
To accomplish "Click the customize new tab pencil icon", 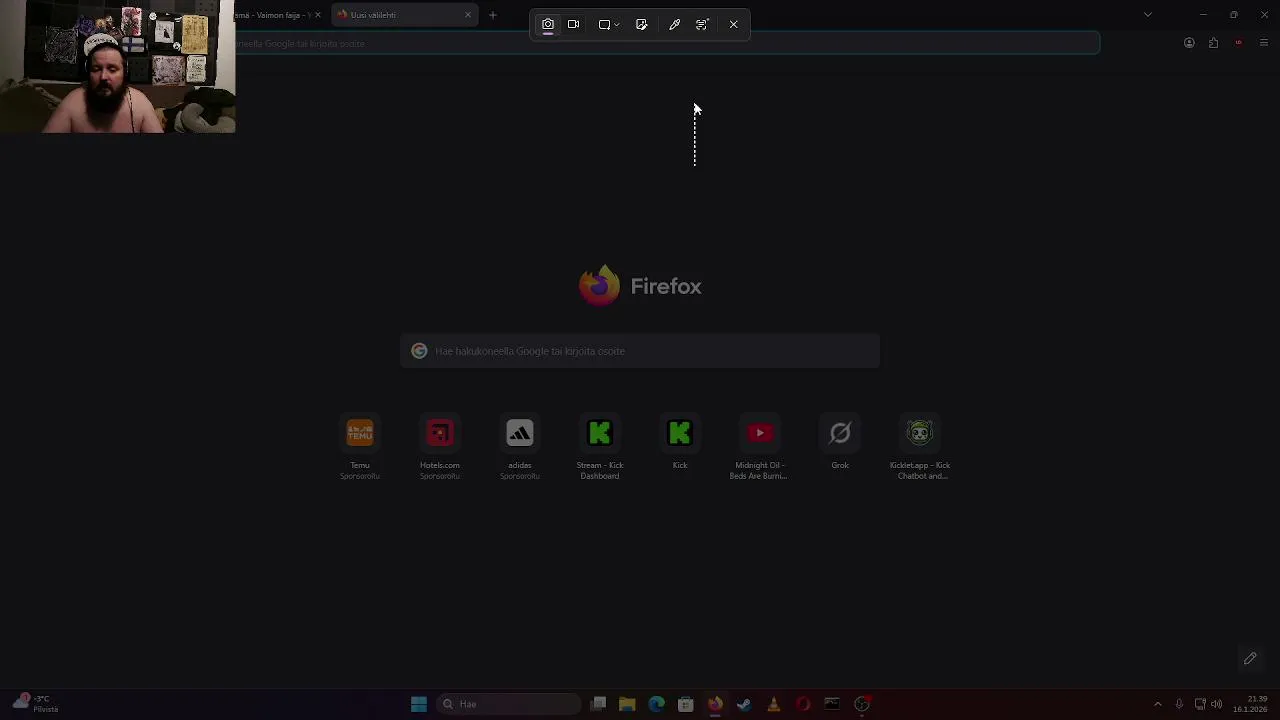I will [1250, 658].
